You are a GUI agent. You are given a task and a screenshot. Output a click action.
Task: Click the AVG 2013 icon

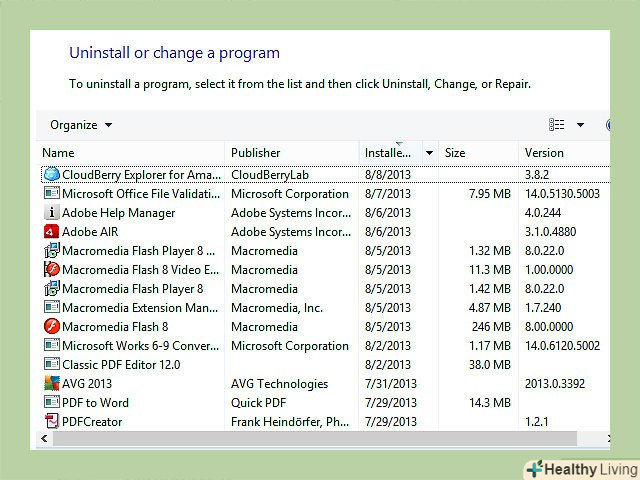(x=51, y=383)
